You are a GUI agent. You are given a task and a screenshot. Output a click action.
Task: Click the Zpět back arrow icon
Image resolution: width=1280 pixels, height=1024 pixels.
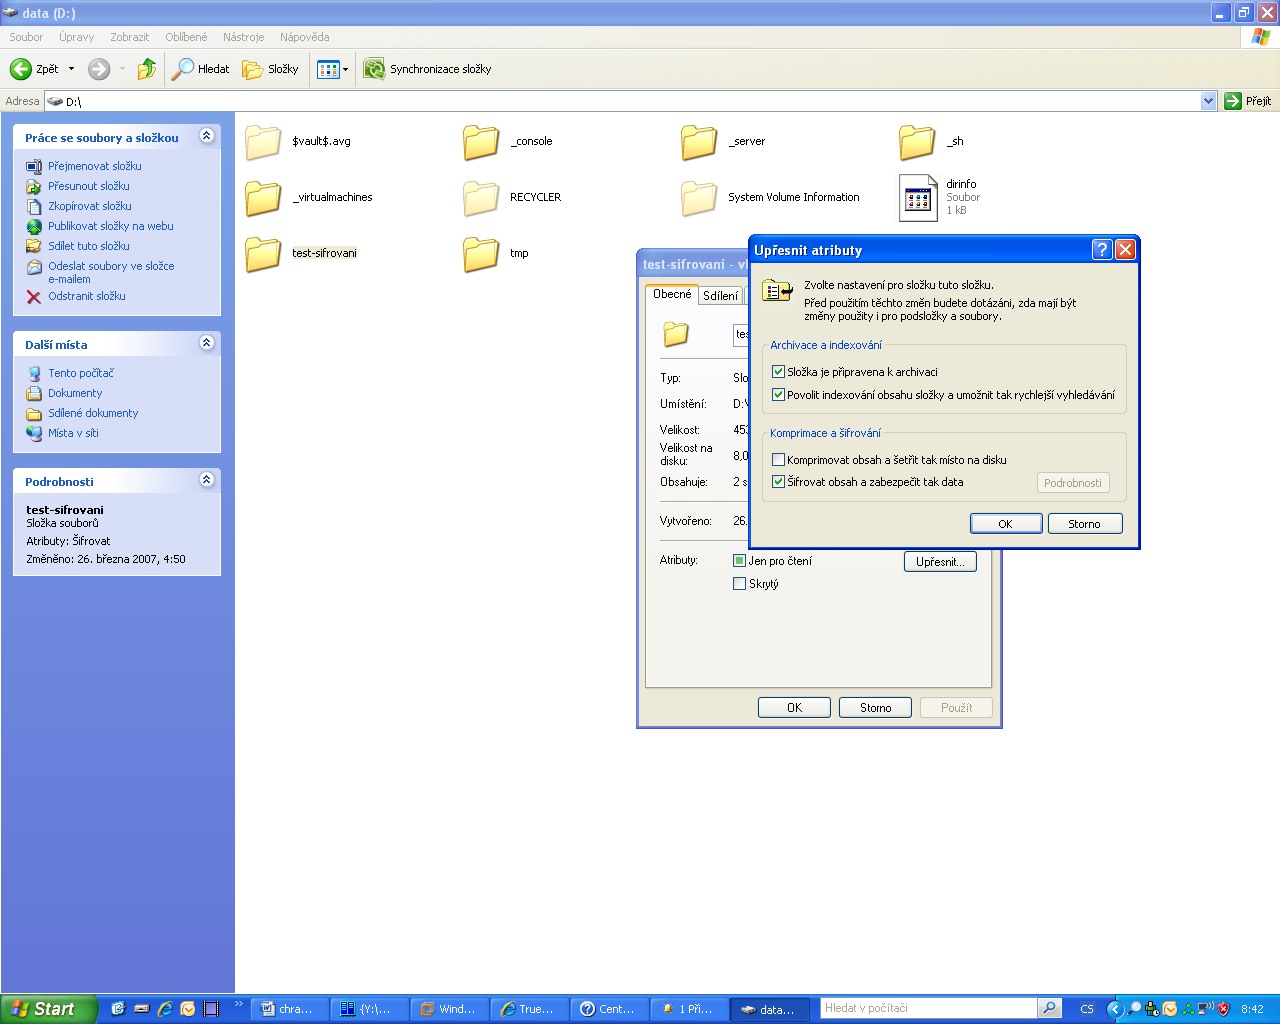[x=21, y=69]
